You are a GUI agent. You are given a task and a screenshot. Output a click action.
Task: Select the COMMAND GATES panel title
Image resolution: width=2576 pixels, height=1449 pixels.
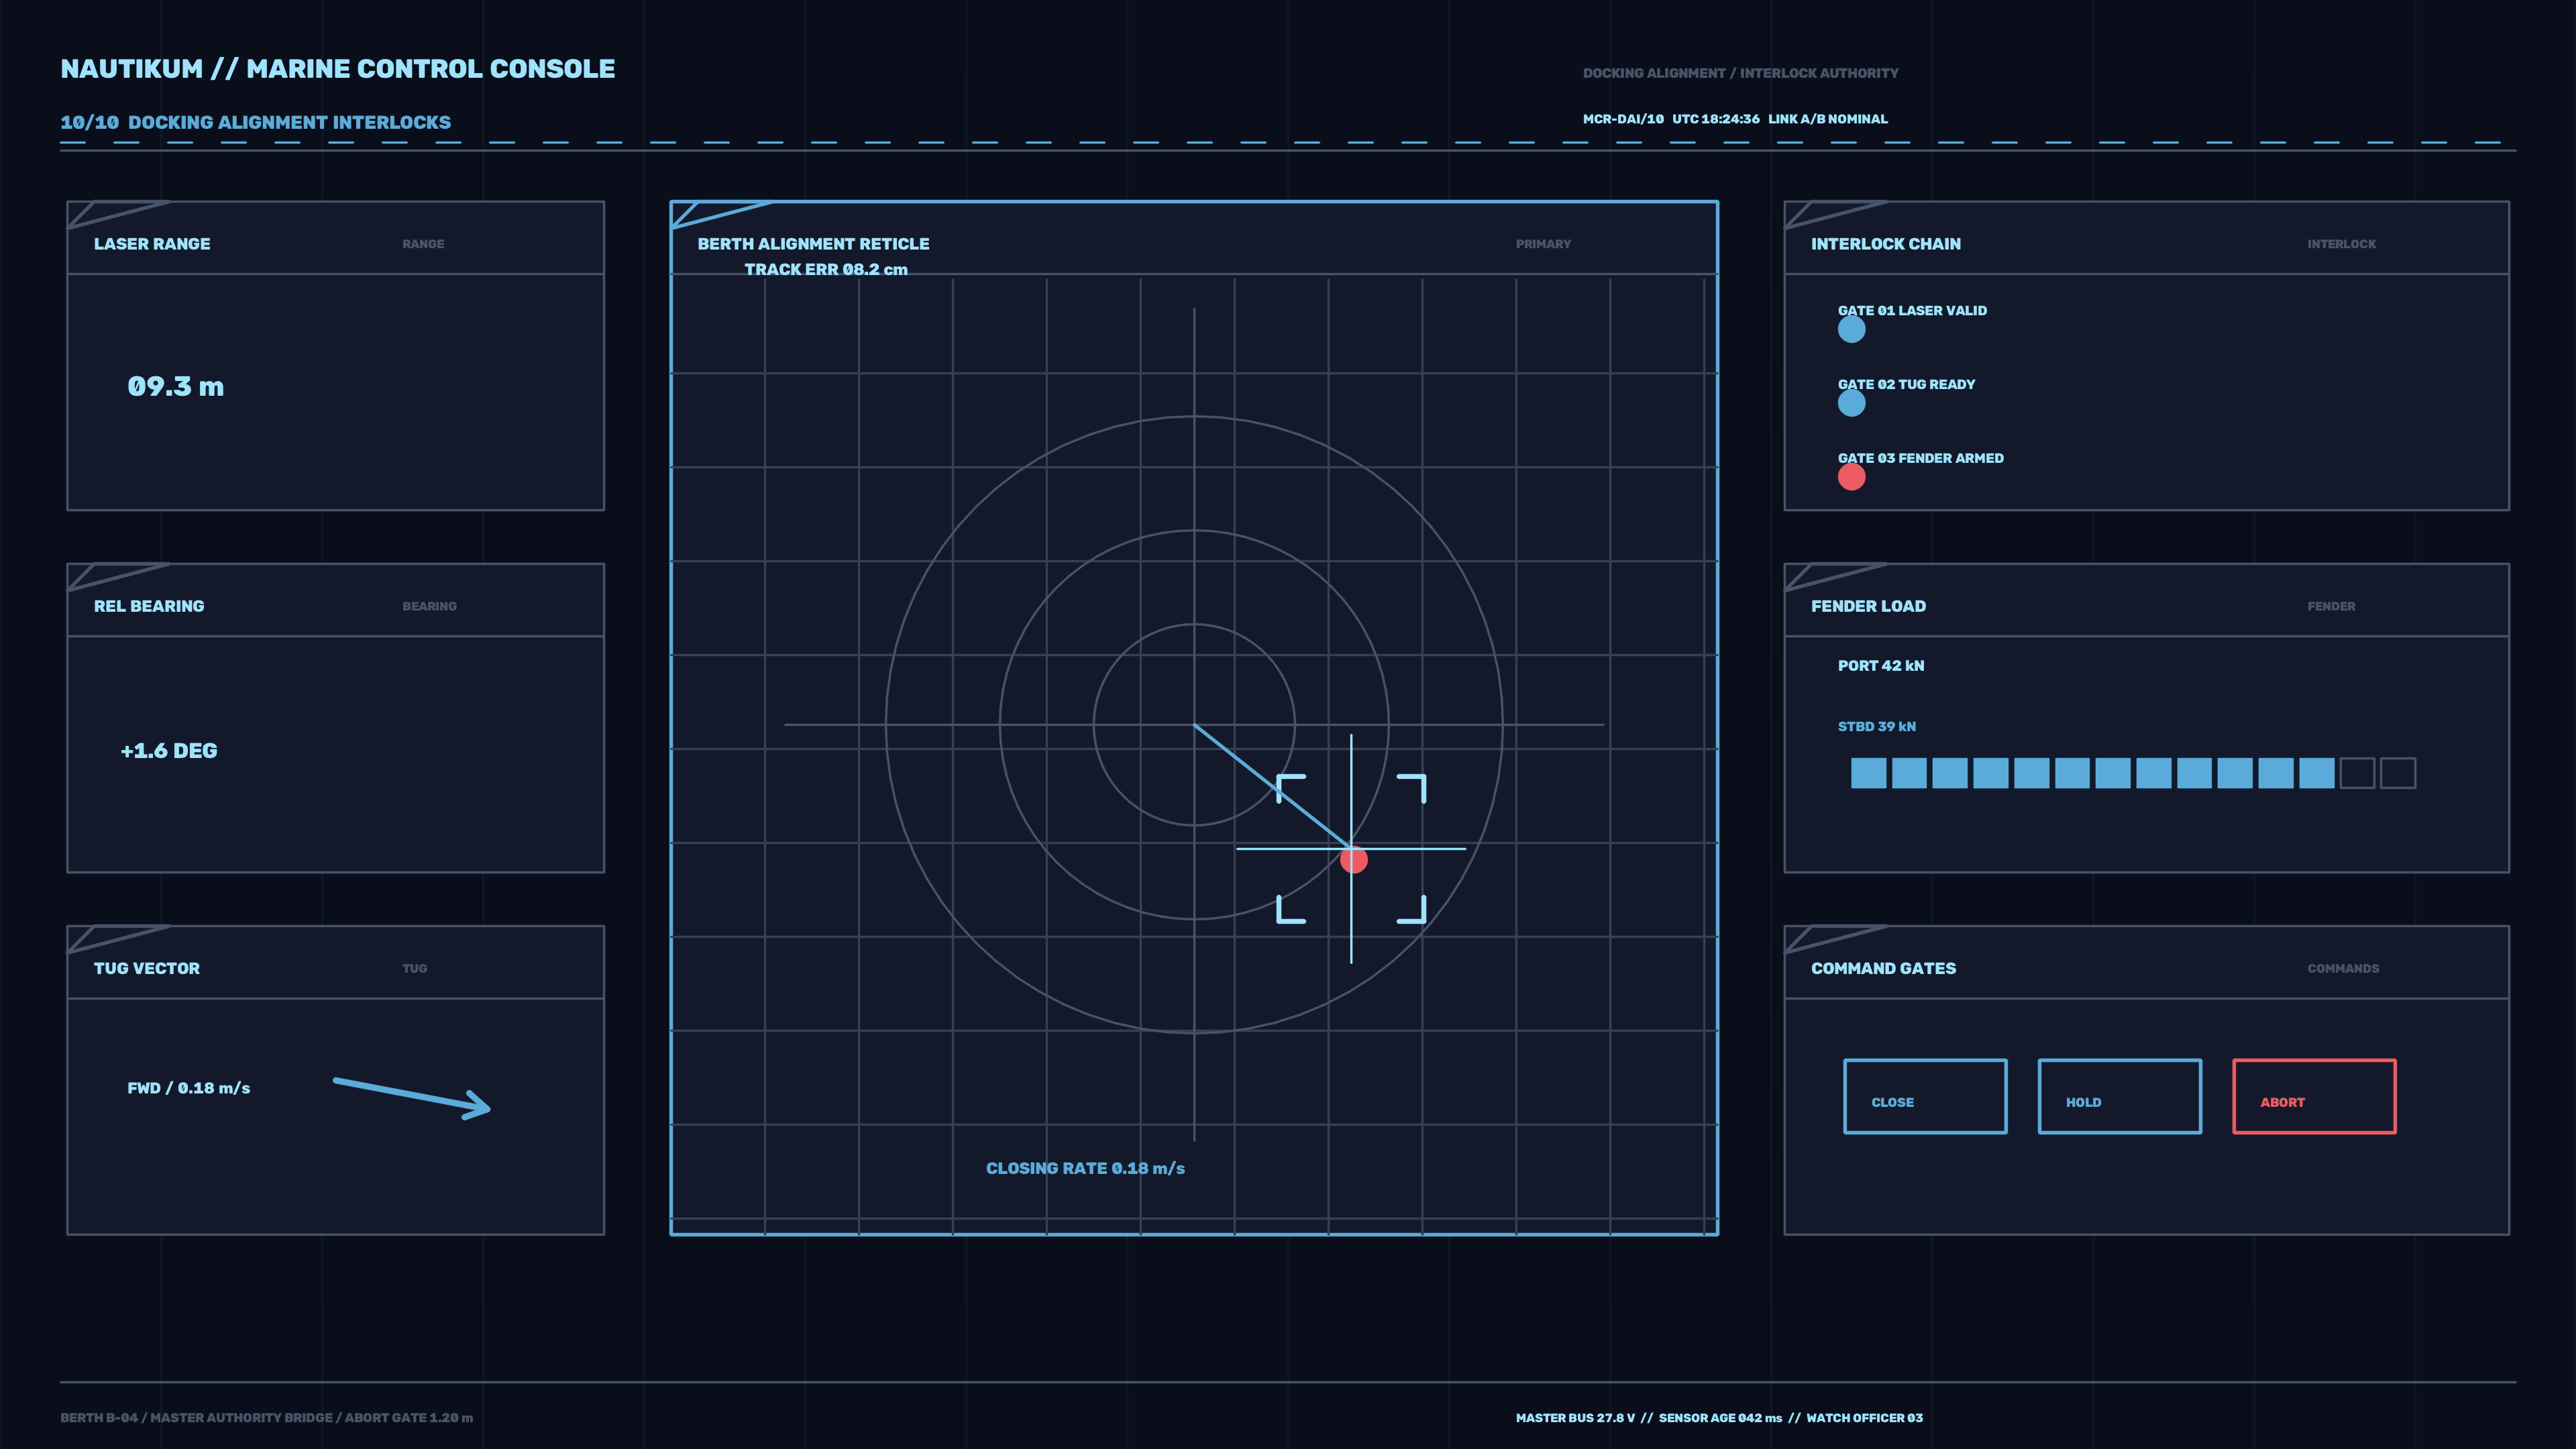[1884, 968]
